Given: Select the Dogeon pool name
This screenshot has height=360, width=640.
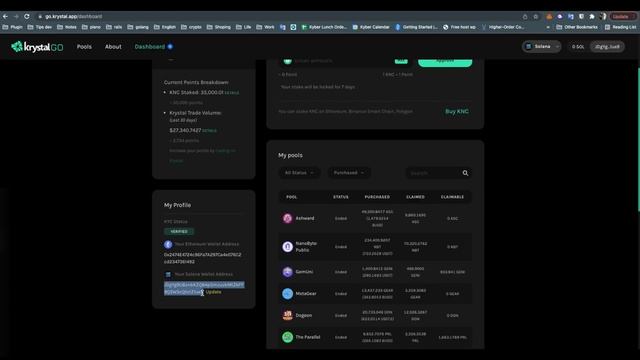Looking at the screenshot, I should click(x=304, y=315).
